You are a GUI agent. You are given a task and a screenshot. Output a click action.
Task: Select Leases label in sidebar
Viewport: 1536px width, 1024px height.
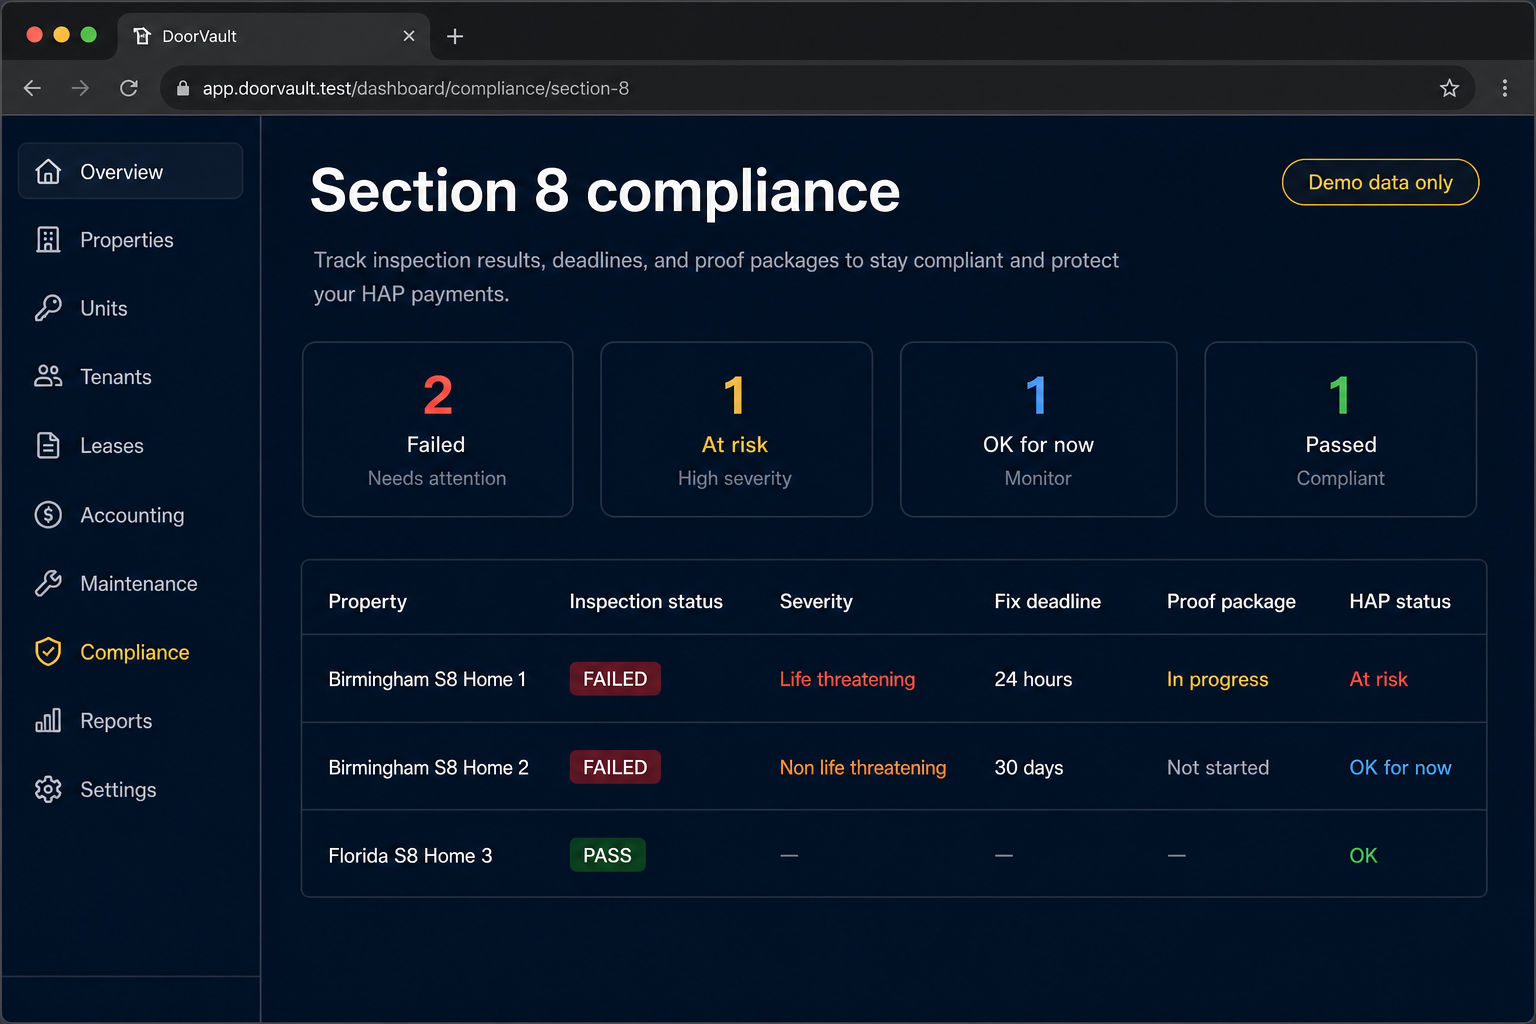[112, 446]
